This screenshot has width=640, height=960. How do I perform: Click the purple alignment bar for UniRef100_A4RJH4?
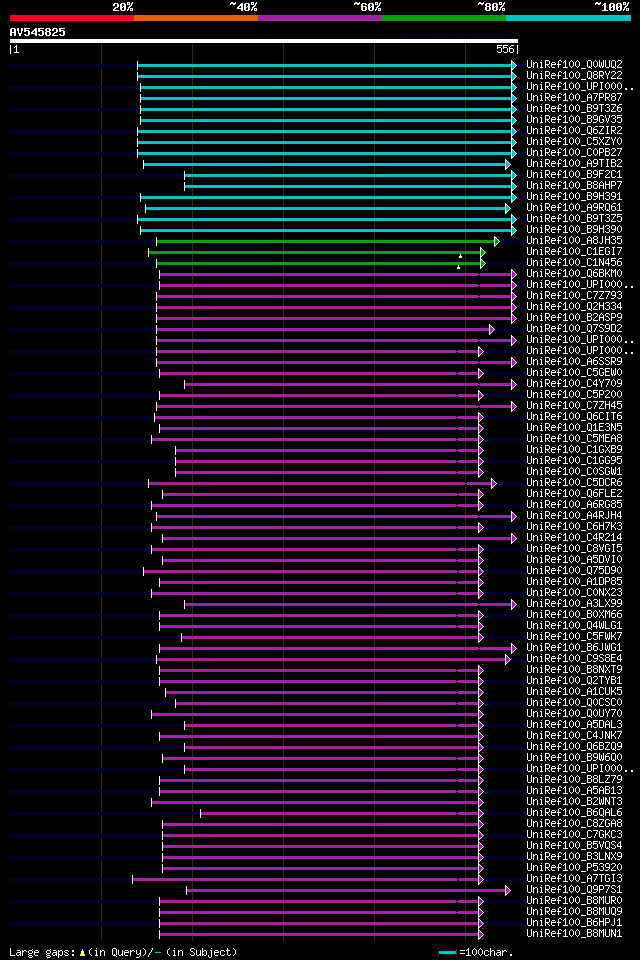(x=336, y=516)
